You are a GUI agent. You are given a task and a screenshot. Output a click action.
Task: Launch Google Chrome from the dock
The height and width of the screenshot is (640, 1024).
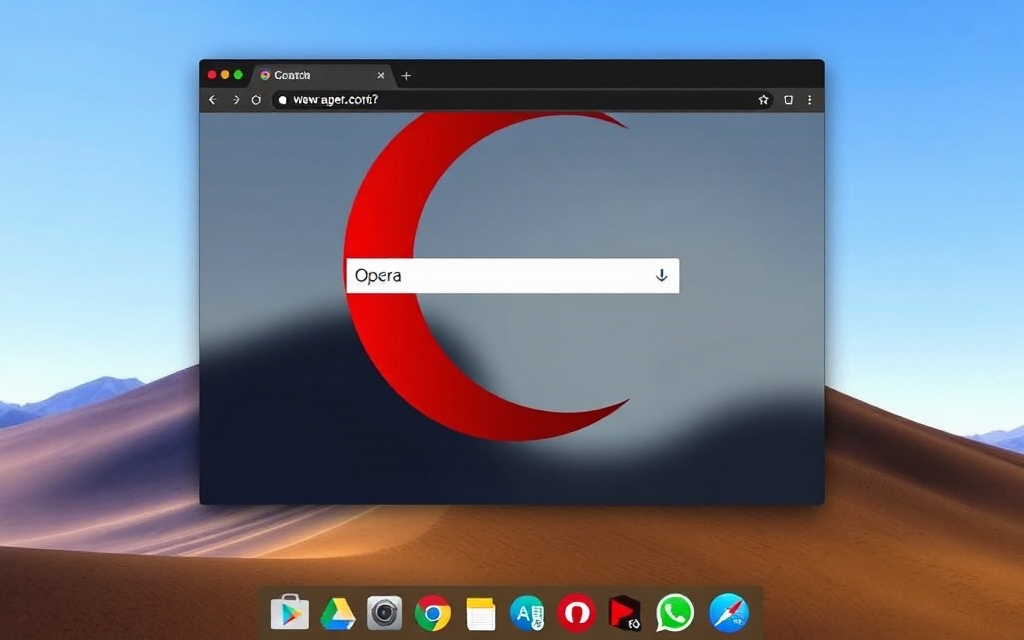432,613
